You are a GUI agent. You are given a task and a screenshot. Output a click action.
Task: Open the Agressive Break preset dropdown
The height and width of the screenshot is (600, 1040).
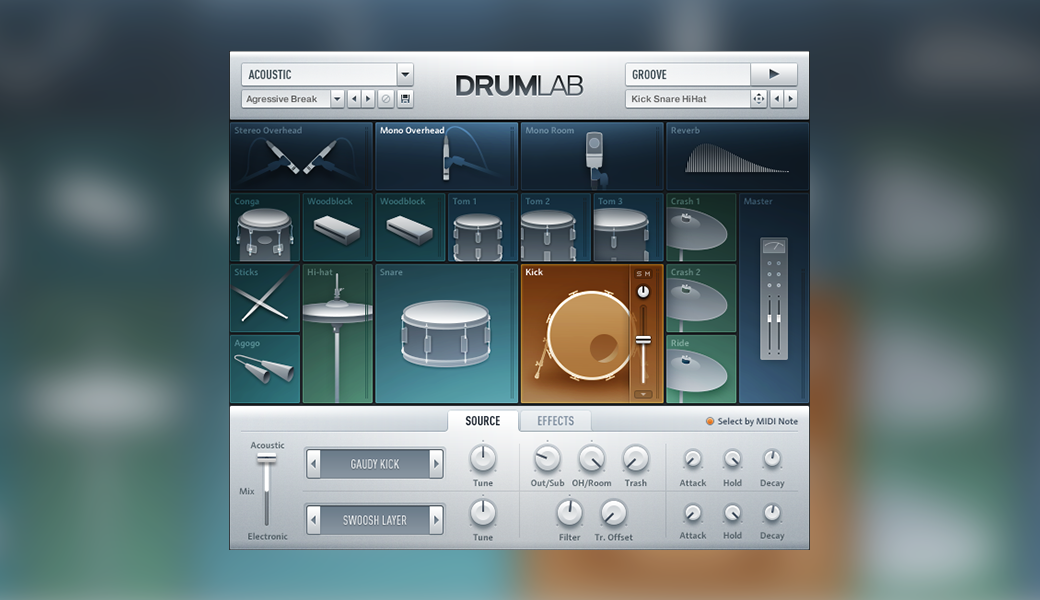[337, 99]
